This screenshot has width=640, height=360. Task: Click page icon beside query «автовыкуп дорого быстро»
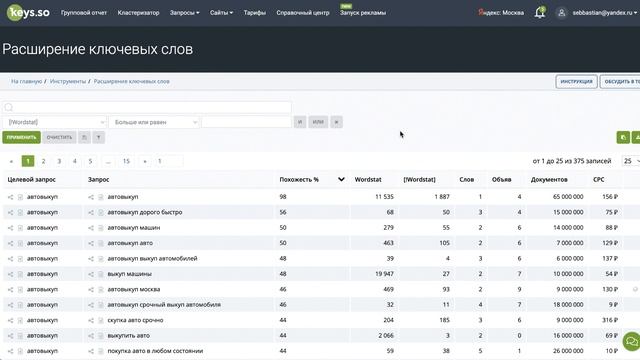pyautogui.click(x=100, y=213)
